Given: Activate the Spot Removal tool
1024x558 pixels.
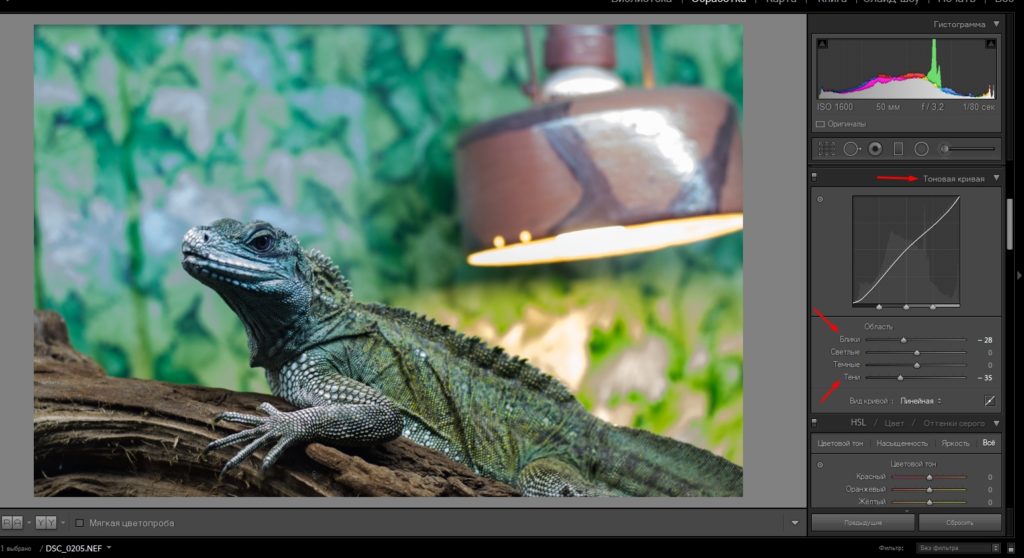Looking at the screenshot, I should pos(851,149).
